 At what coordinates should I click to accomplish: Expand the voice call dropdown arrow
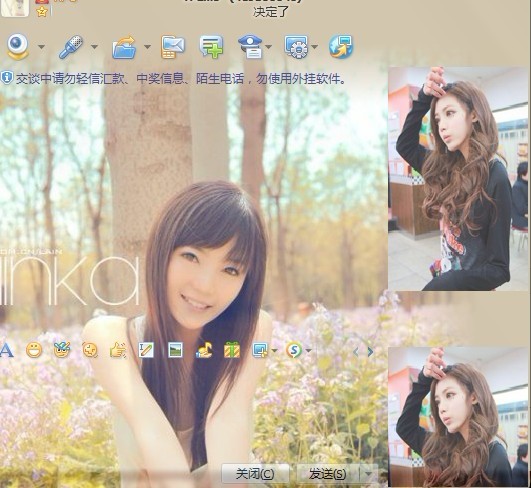pos(94,47)
